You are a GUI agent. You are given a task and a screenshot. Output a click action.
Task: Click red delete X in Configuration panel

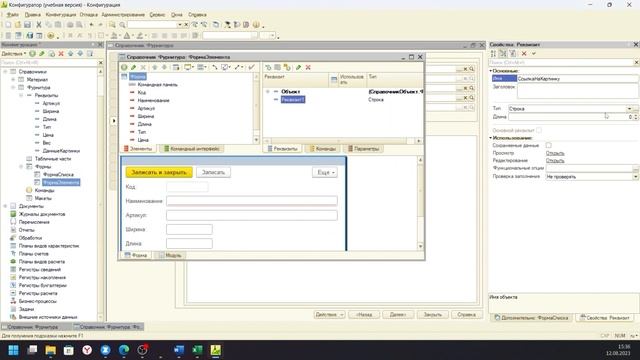click(x=61, y=53)
